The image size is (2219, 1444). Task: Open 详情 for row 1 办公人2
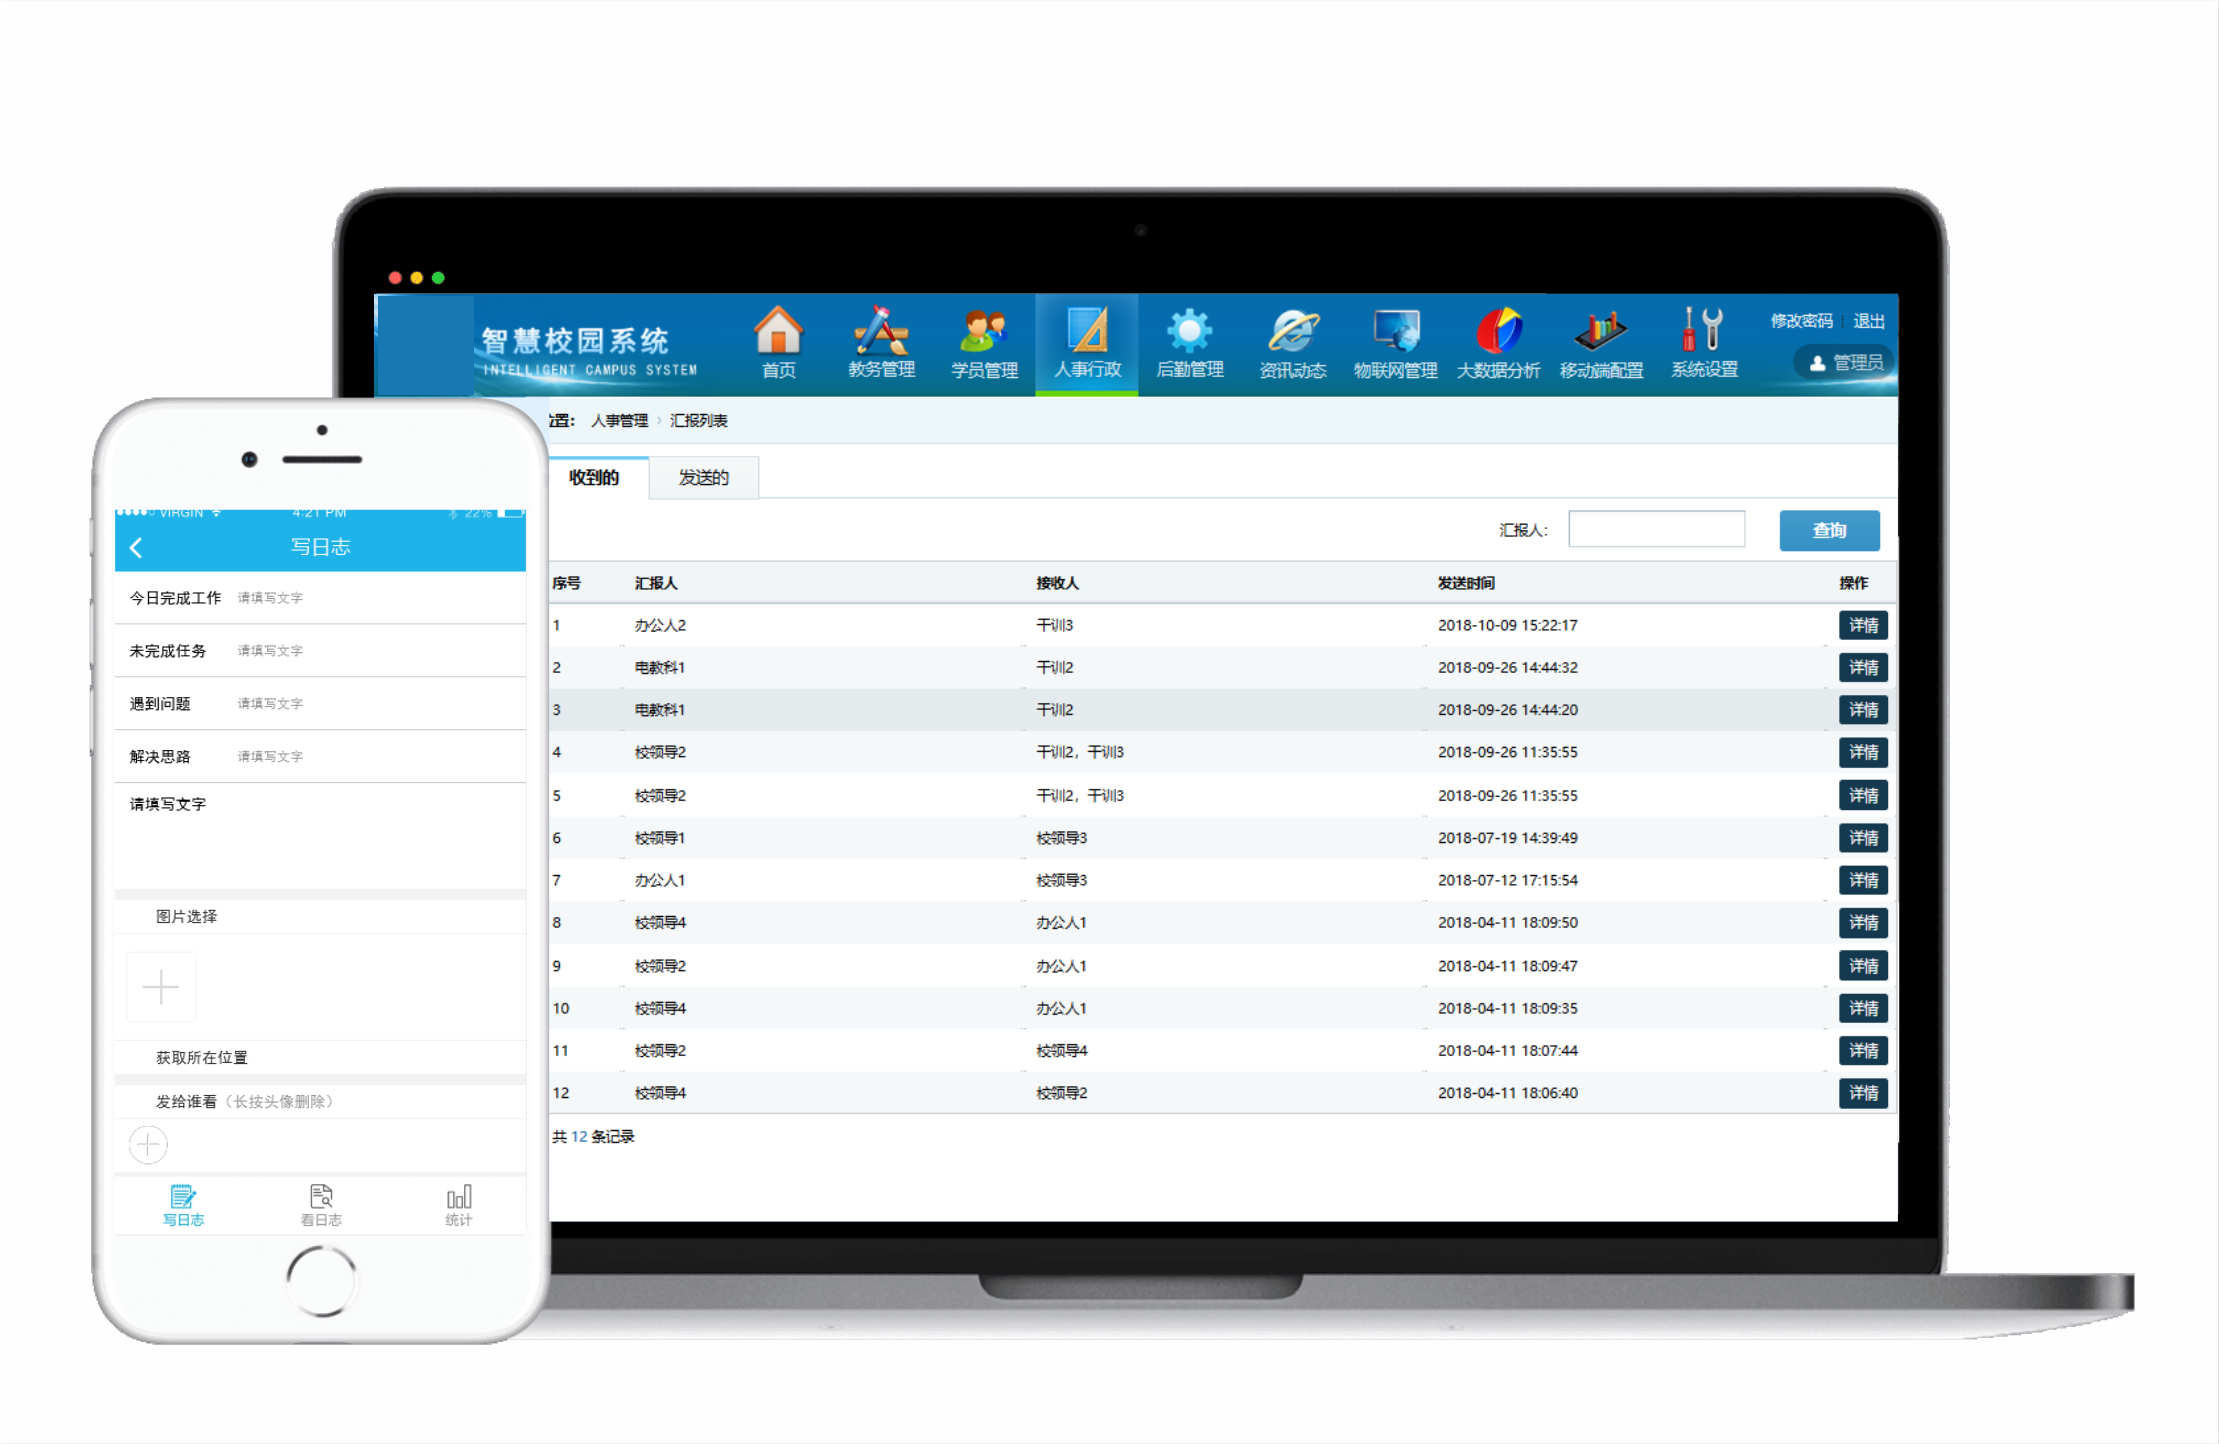tap(1862, 625)
